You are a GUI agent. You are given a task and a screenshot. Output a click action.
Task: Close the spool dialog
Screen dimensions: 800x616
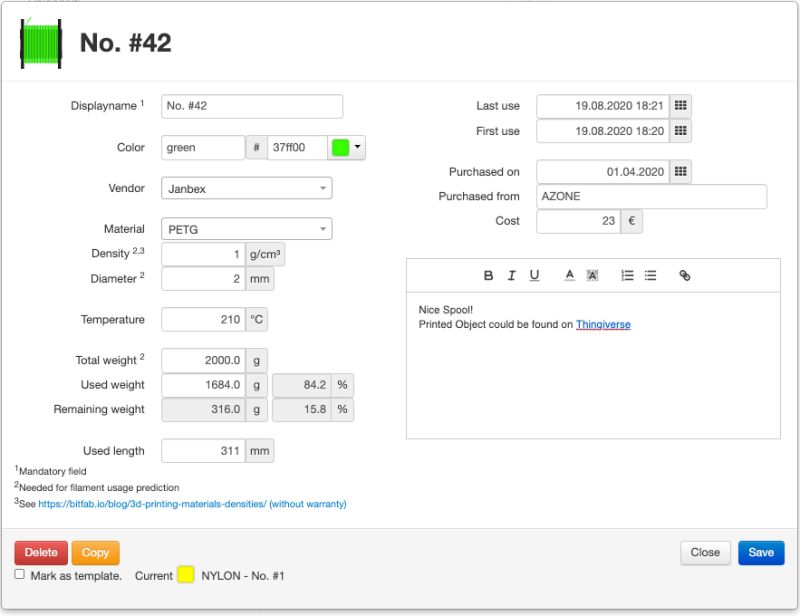(x=705, y=553)
